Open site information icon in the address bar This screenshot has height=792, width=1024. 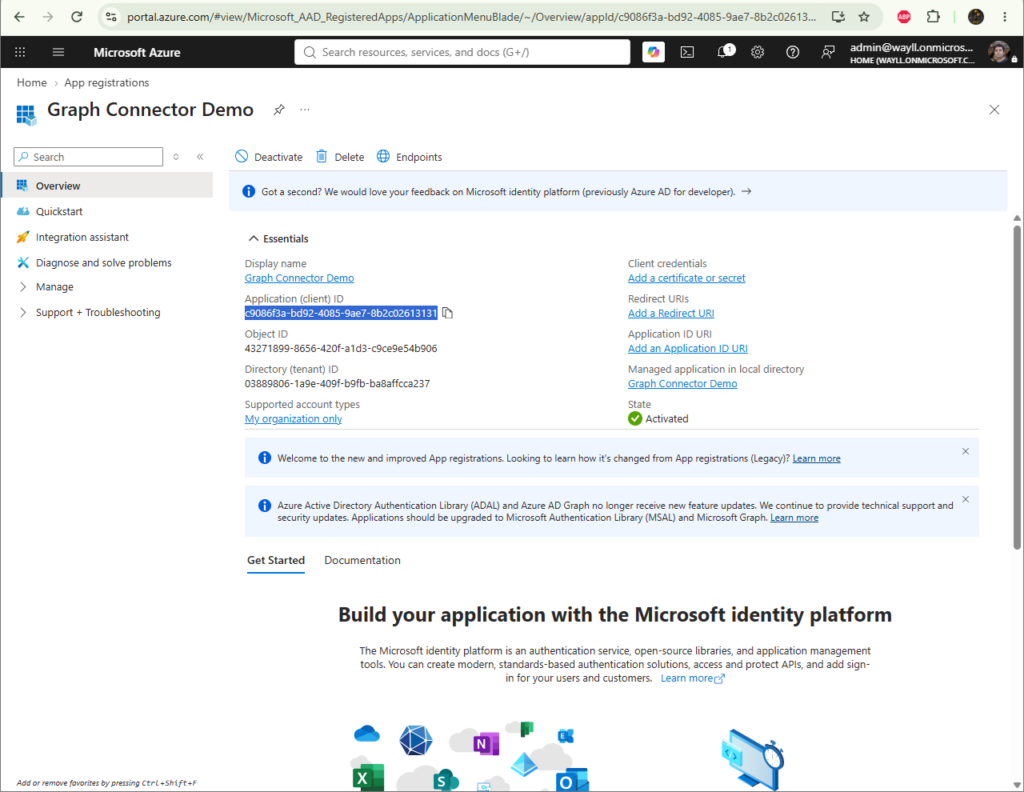pyautogui.click(x=111, y=17)
